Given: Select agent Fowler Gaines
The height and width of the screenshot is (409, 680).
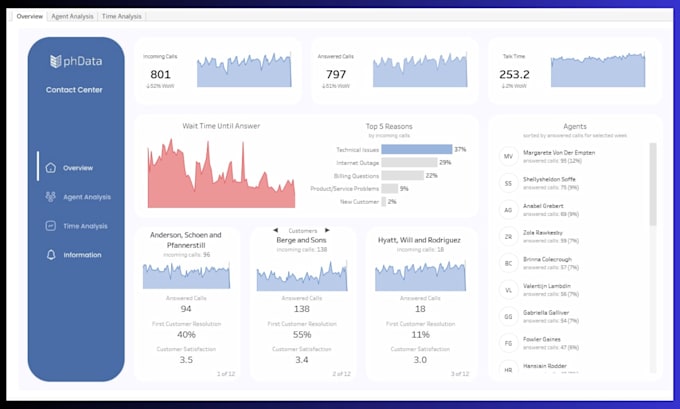Looking at the screenshot, I should 542,340.
